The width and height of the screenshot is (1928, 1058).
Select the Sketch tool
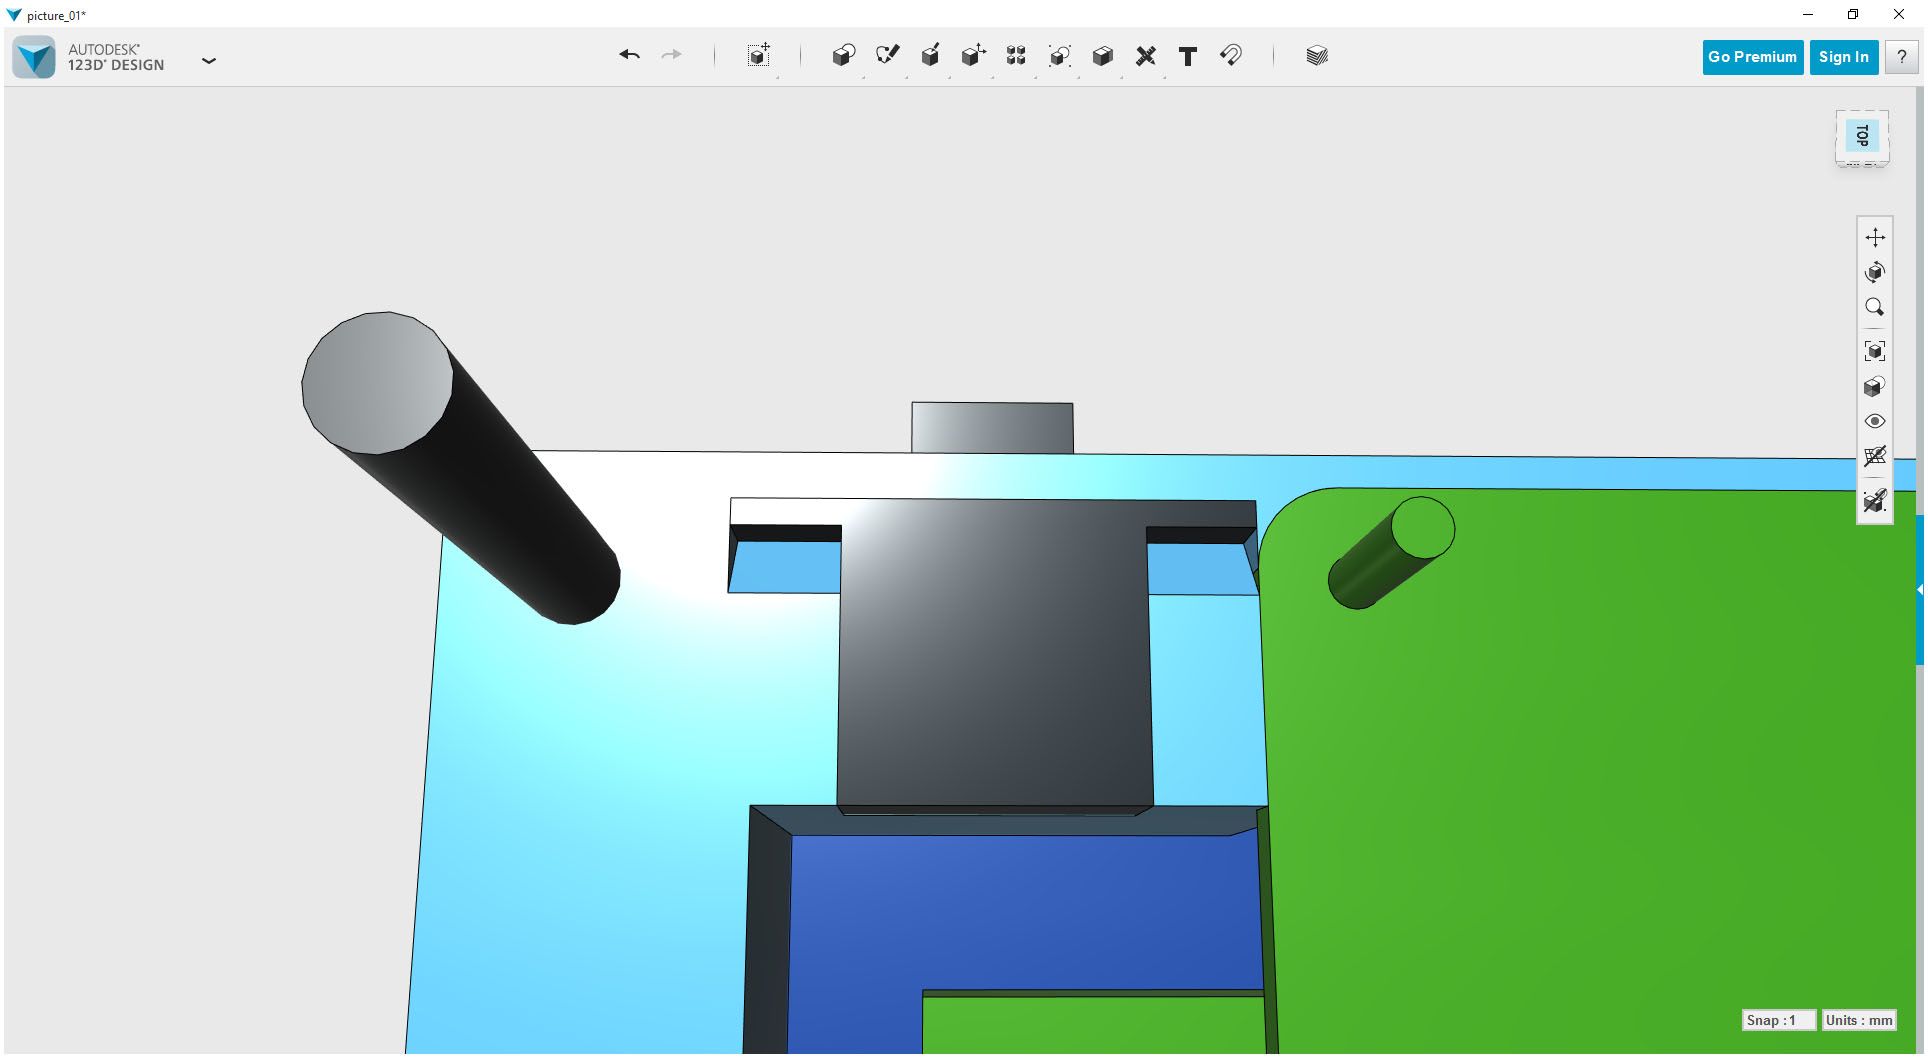(887, 56)
